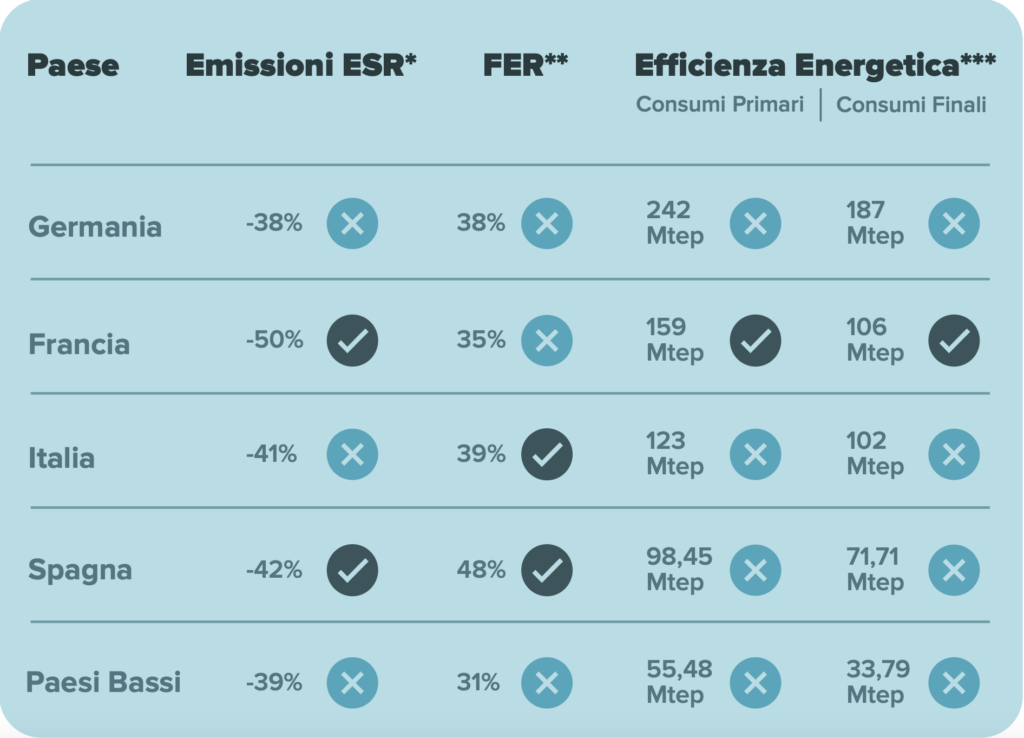Click the checkmark icon for Francia emissions
Screen dimensions: 1024x738
pyautogui.click(x=352, y=340)
